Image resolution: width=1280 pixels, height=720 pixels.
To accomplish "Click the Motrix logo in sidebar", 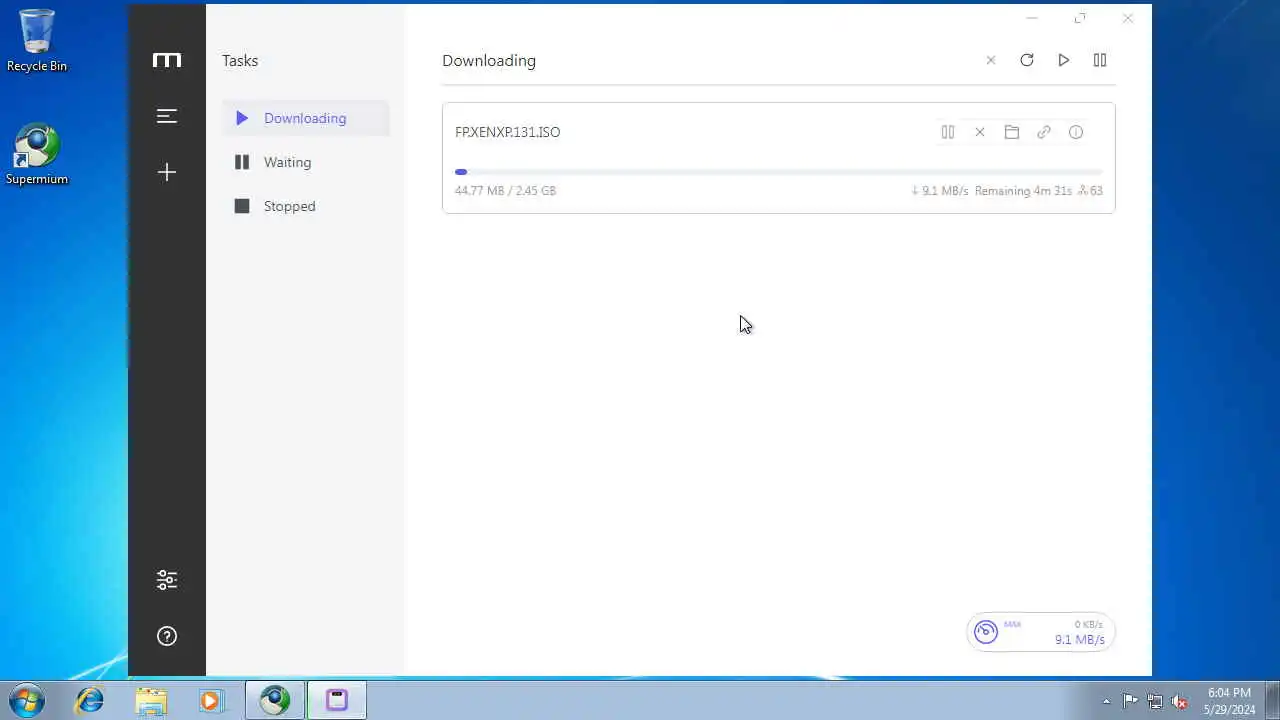I will click(x=167, y=60).
